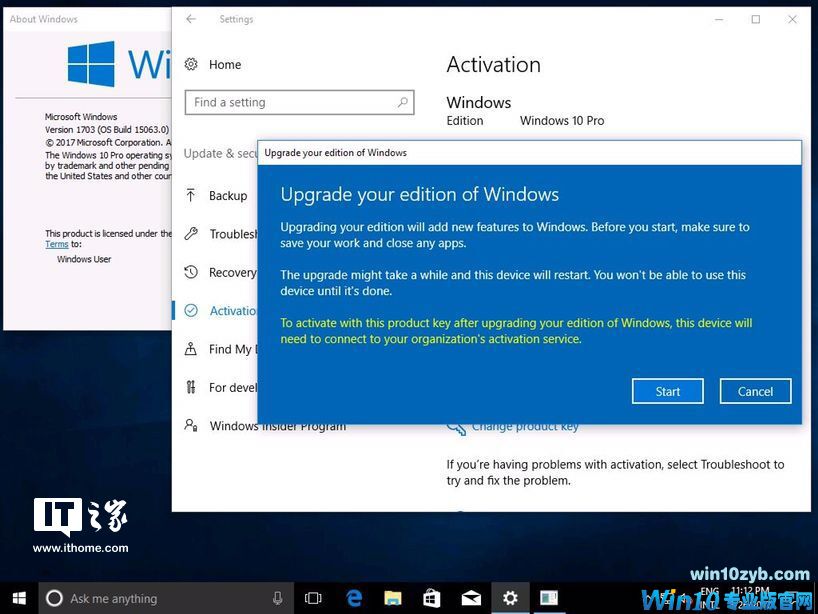
Task: Click the Windows 10 Pro edition value
Action: pos(562,121)
